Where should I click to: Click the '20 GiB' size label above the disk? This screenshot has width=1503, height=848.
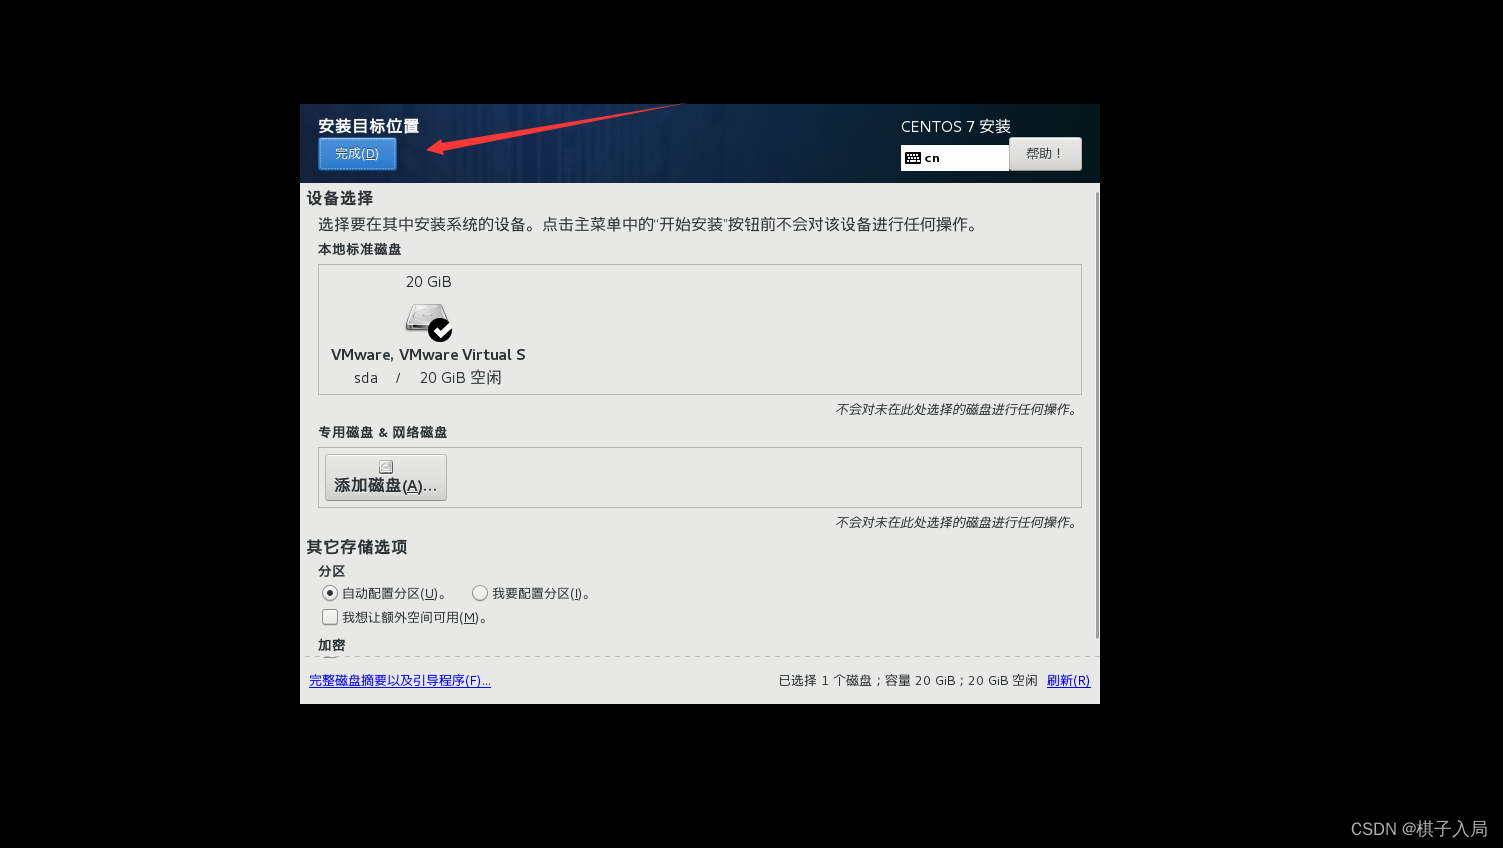click(x=428, y=282)
